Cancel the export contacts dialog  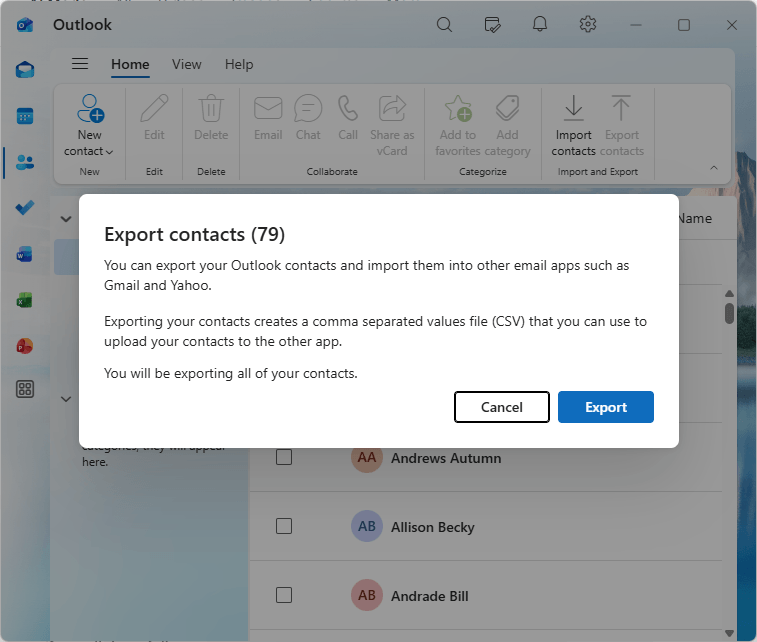pos(502,407)
